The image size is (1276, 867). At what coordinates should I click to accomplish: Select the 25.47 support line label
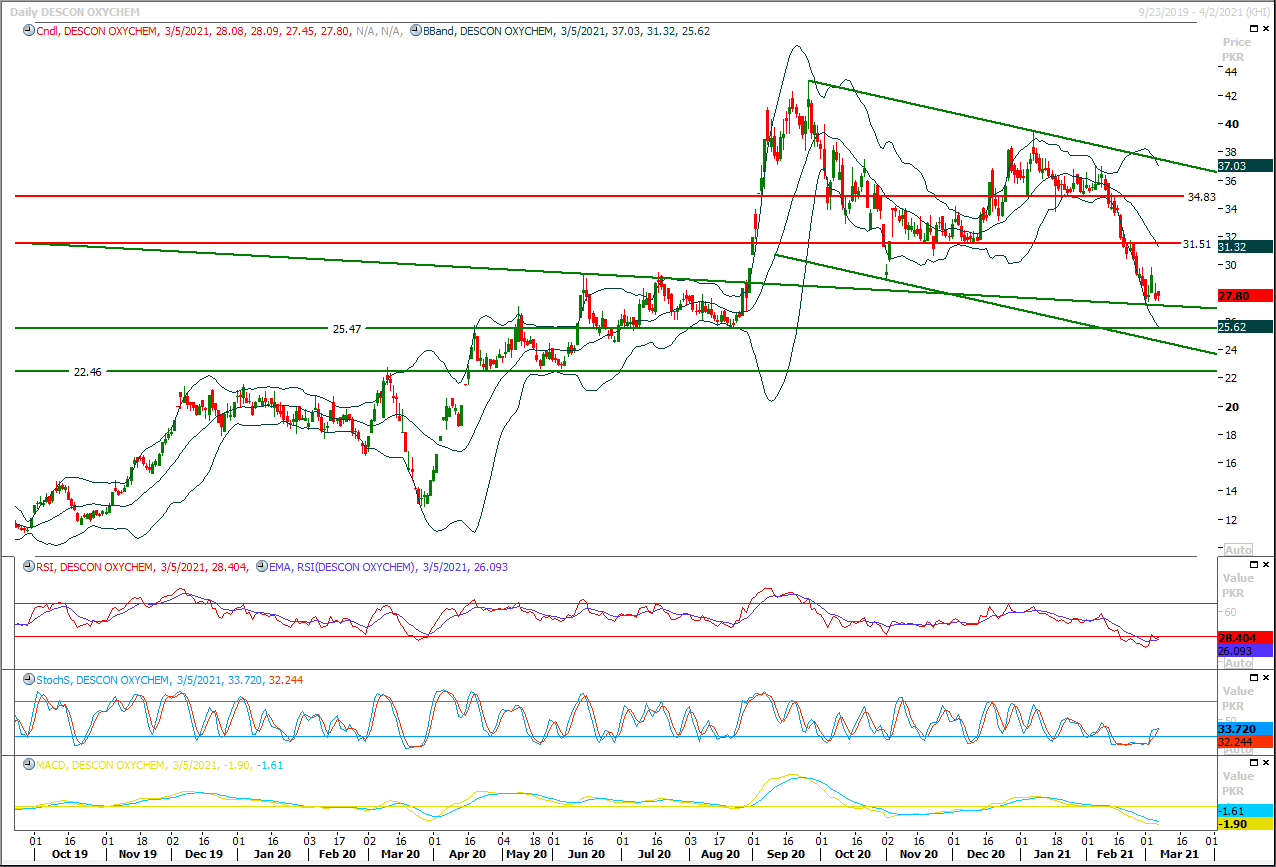pos(347,328)
